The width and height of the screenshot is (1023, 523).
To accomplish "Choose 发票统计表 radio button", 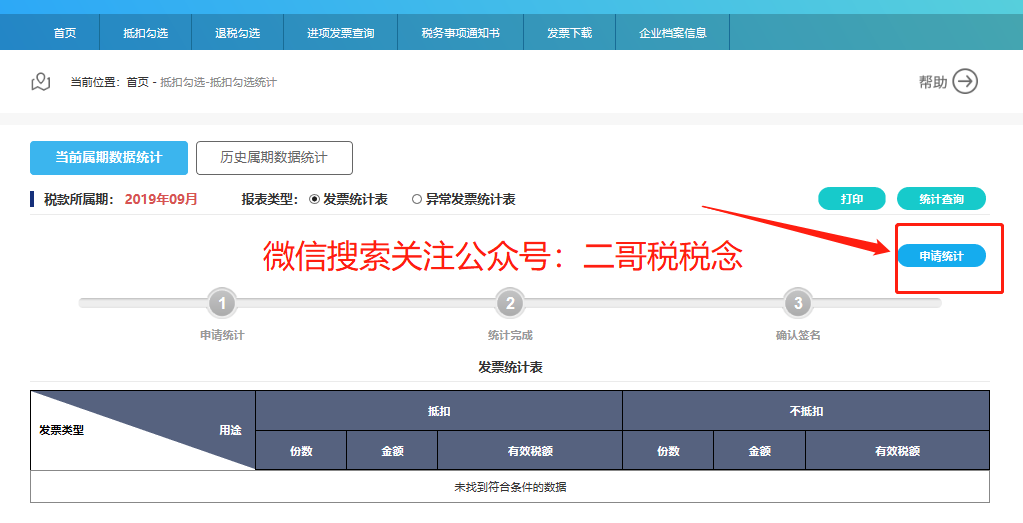I will pos(314,200).
